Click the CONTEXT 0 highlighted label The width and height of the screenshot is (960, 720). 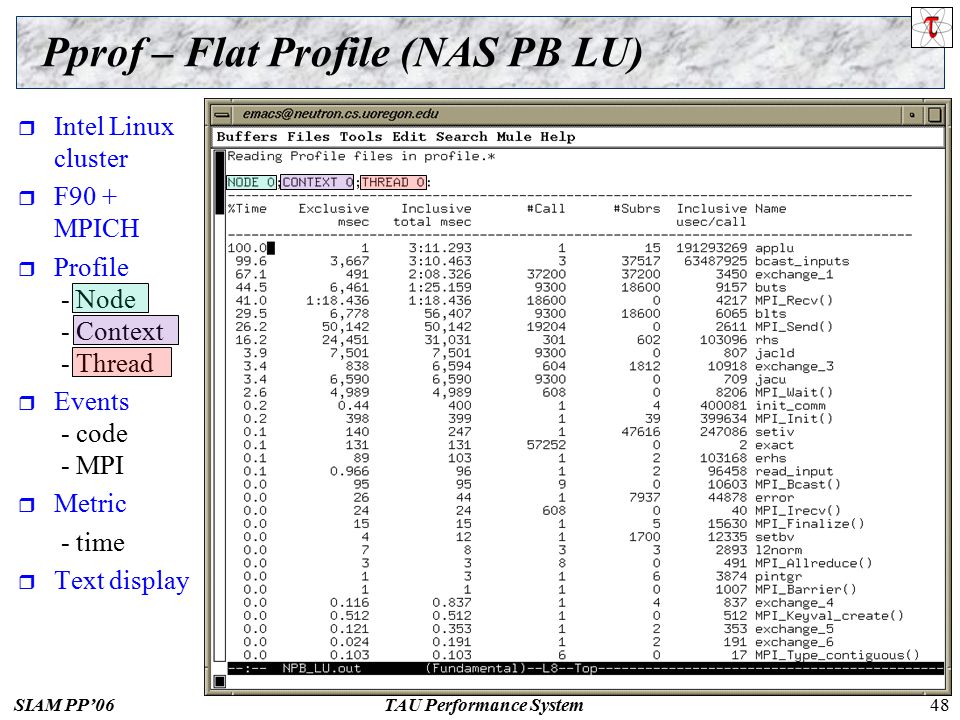317,182
